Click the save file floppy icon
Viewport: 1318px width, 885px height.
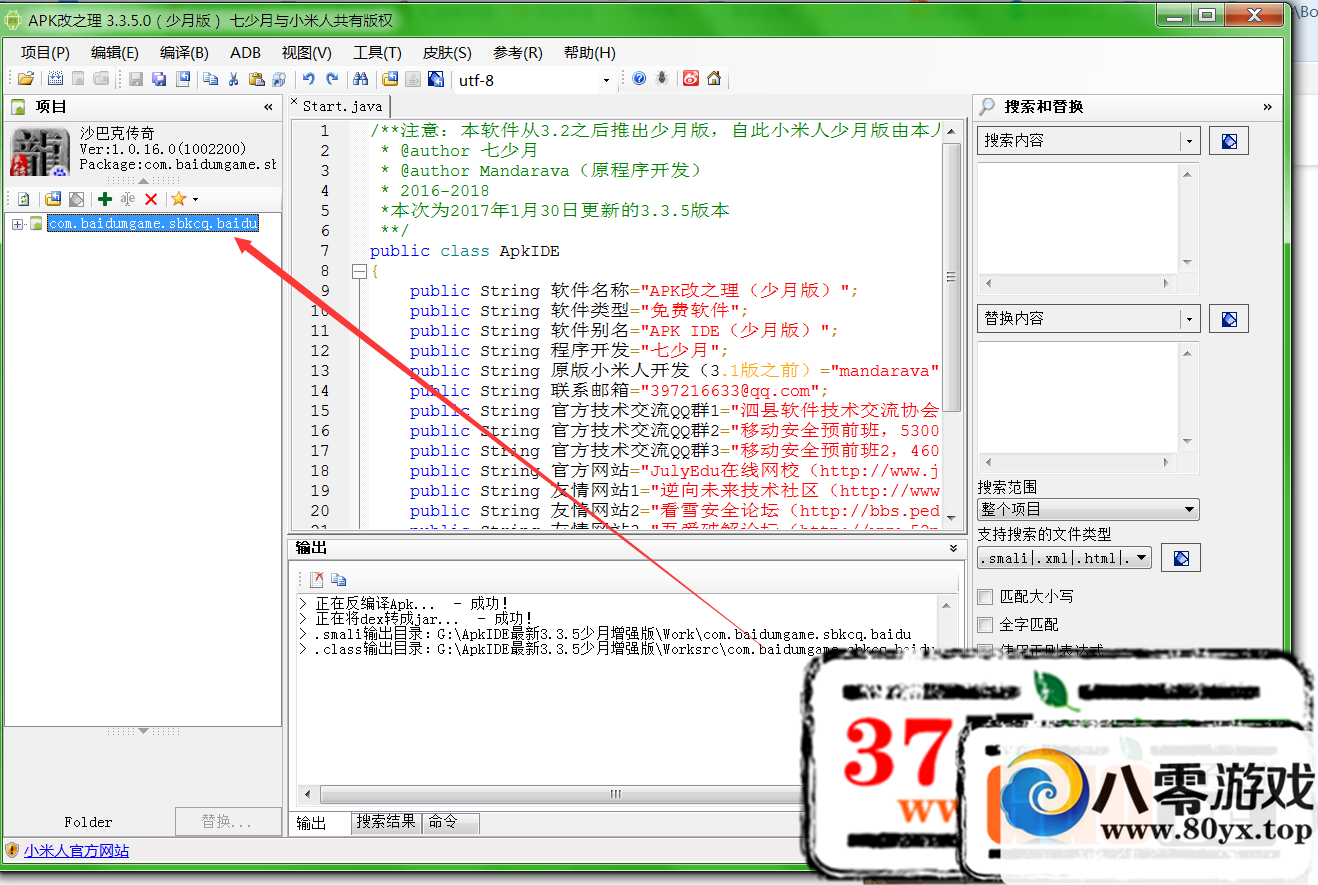tap(135, 79)
